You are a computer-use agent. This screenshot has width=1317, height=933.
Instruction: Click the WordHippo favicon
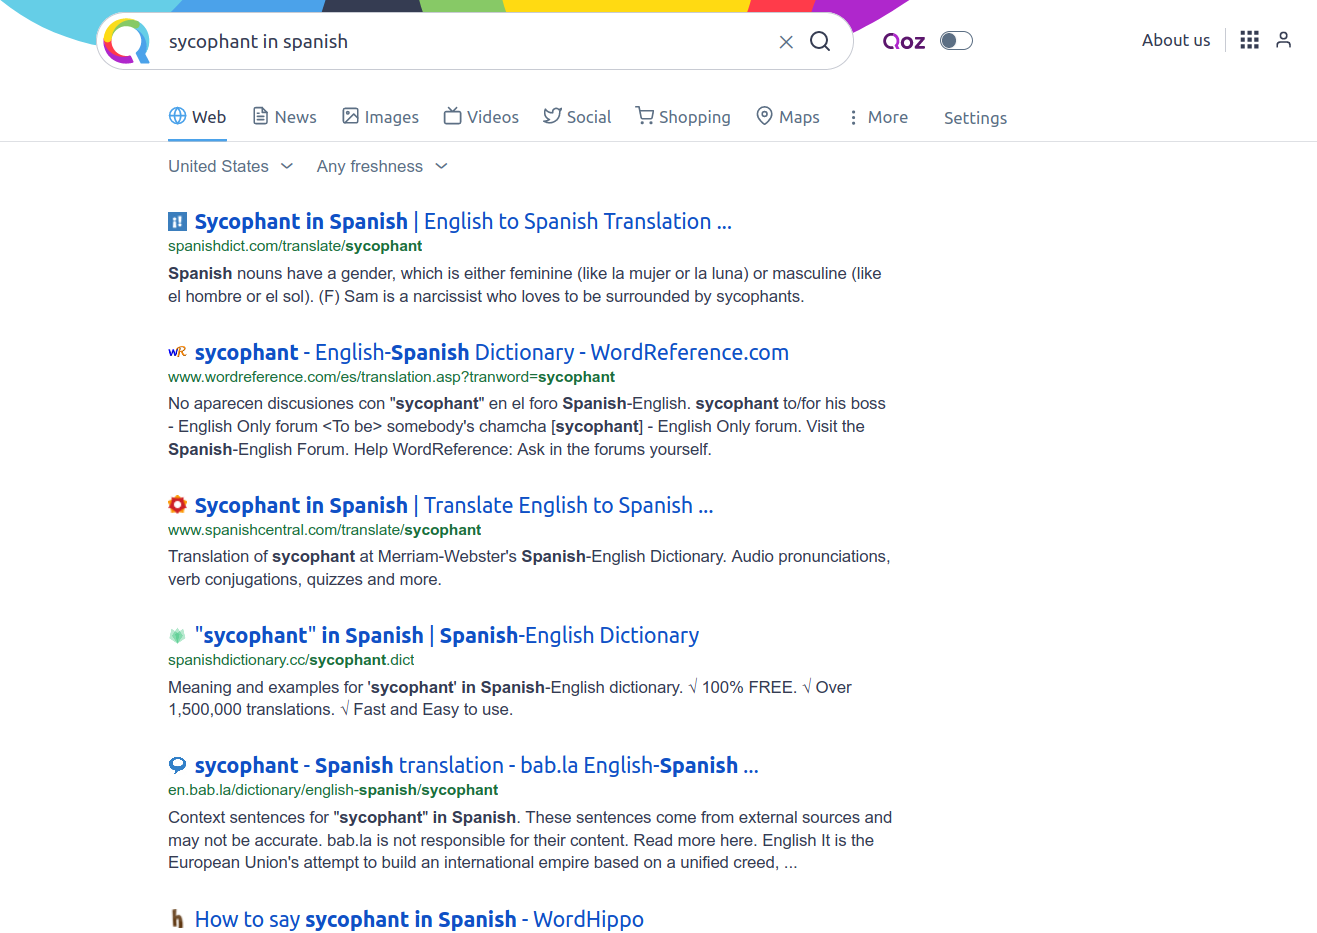[x=177, y=919]
